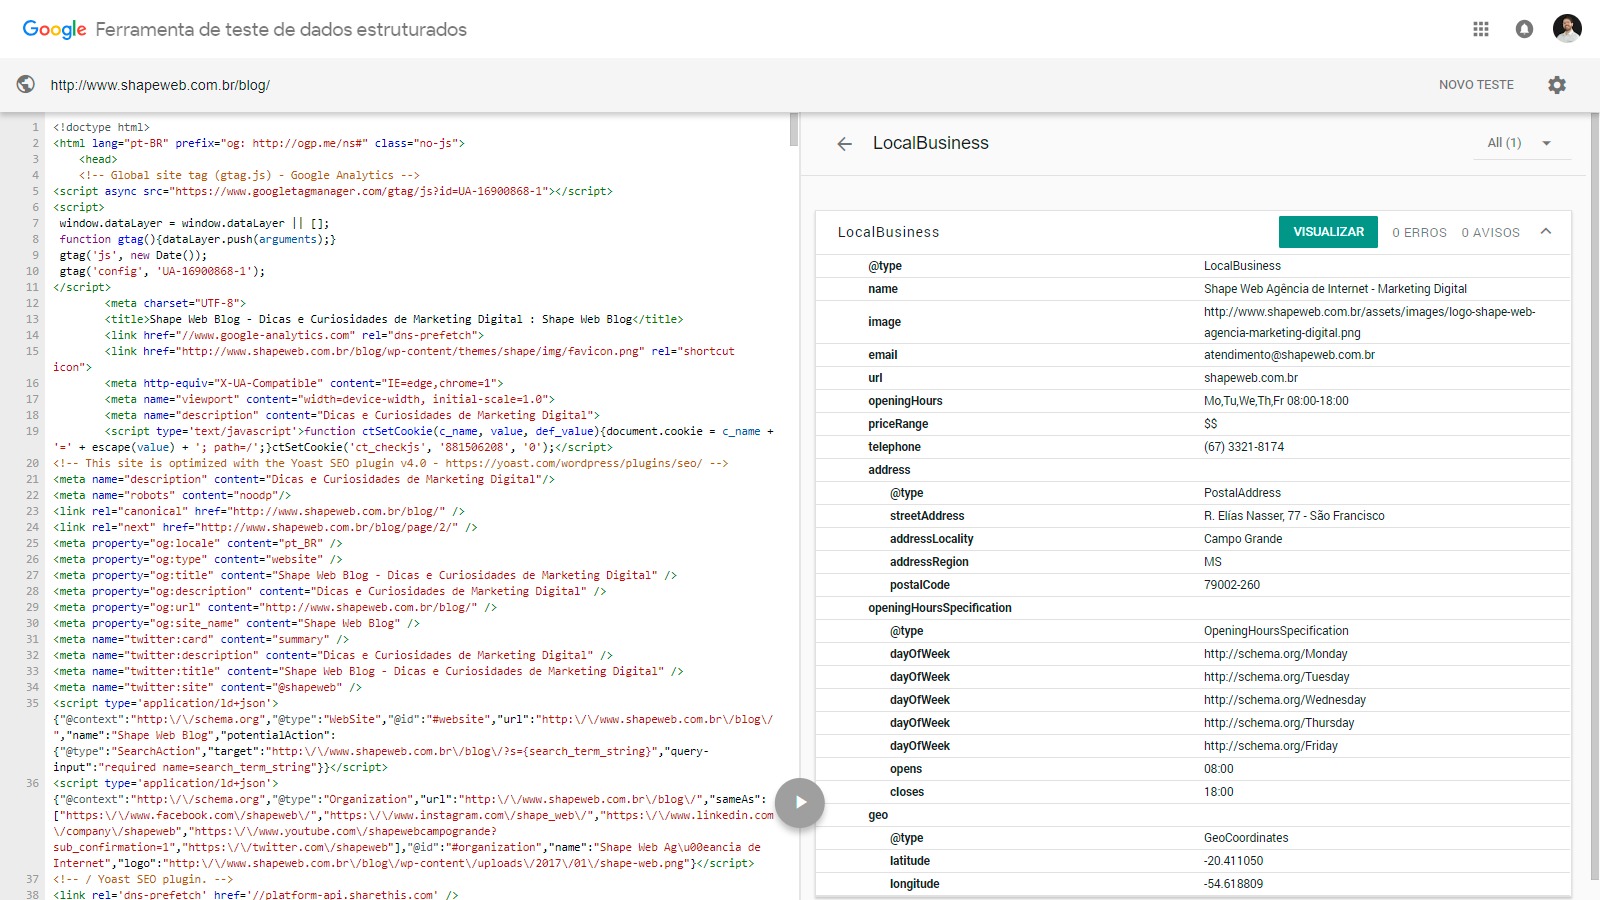Screen dimensions: 1600x900
Task: Click addressRegion value MS
Action: point(1213,562)
